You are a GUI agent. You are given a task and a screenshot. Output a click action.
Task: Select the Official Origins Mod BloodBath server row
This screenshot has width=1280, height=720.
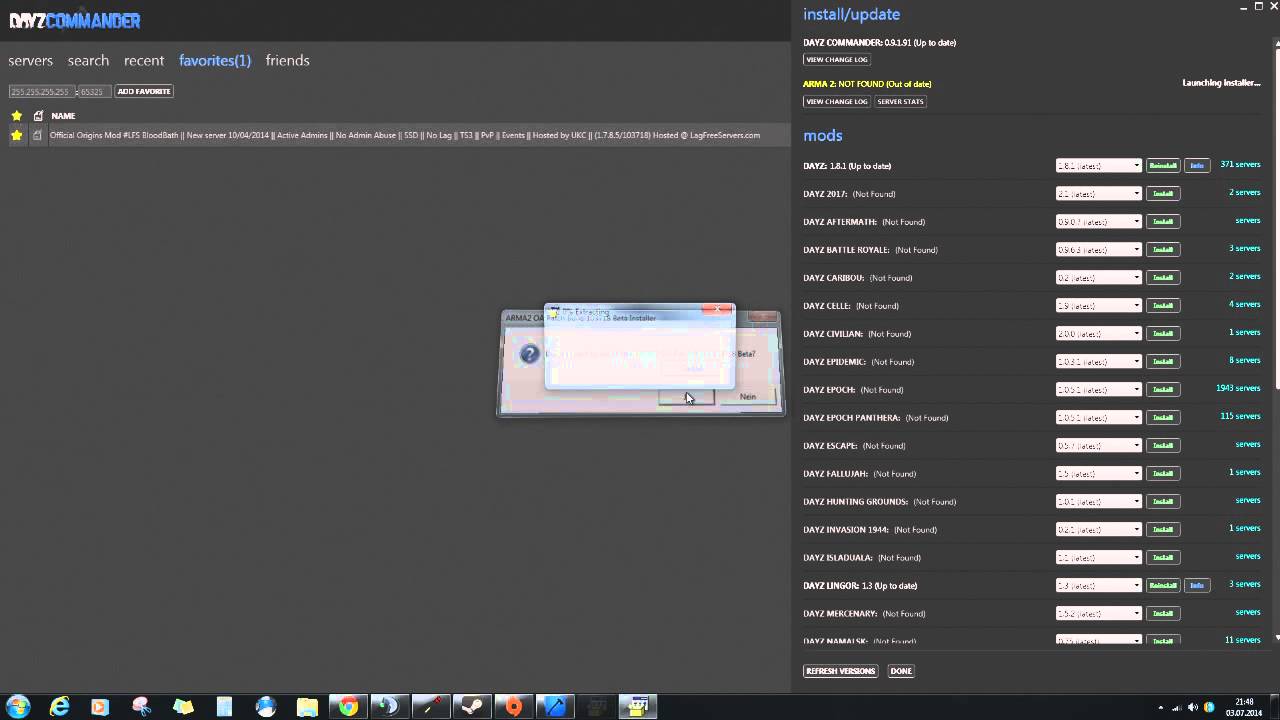(x=400, y=135)
